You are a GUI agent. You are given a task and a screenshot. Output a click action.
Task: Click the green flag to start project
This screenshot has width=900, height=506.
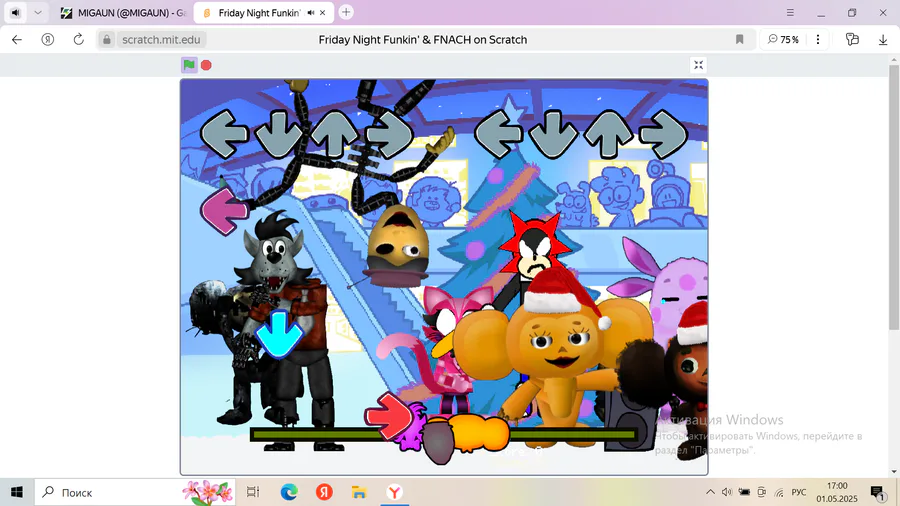click(189, 65)
